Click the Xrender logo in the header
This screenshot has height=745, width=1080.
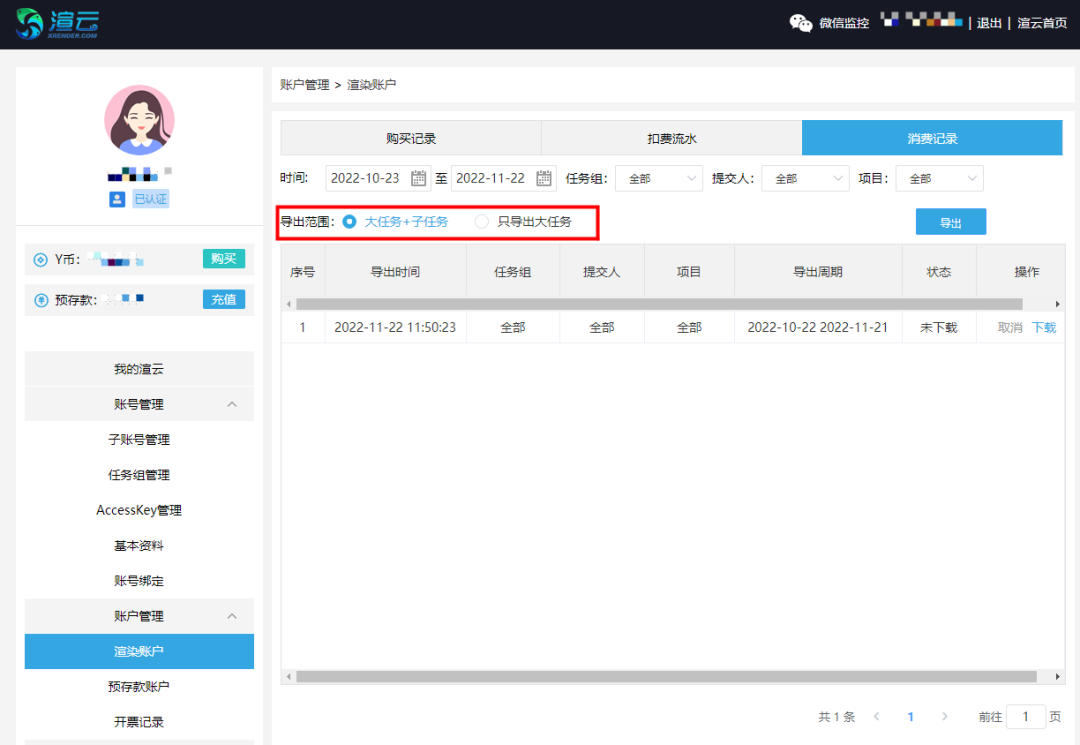(x=58, y=23)
